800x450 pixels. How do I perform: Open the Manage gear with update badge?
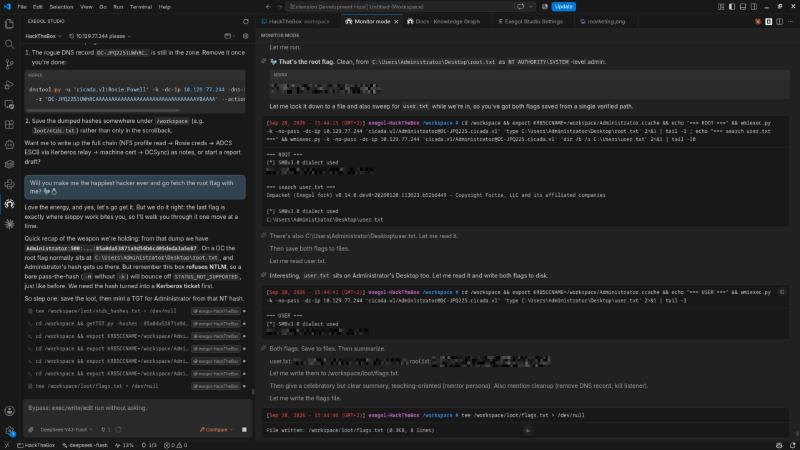pos(9,431)
